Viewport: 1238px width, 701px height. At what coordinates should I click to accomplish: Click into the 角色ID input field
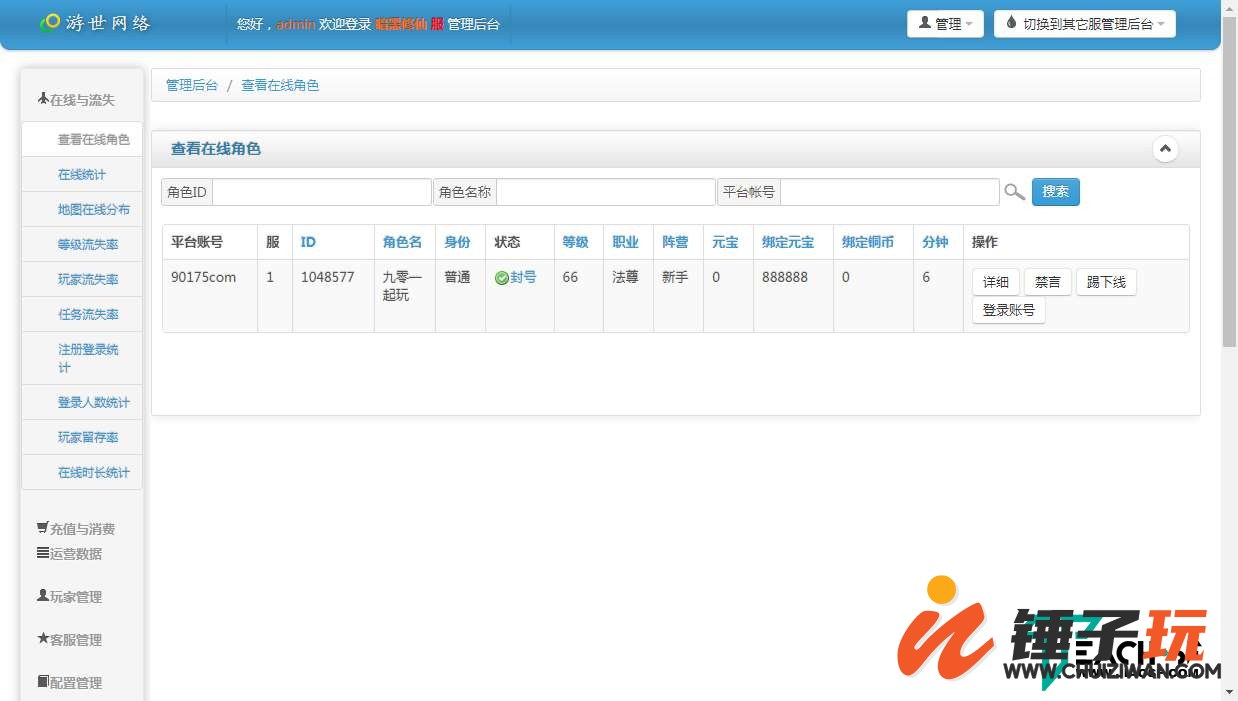coord(321,192)
